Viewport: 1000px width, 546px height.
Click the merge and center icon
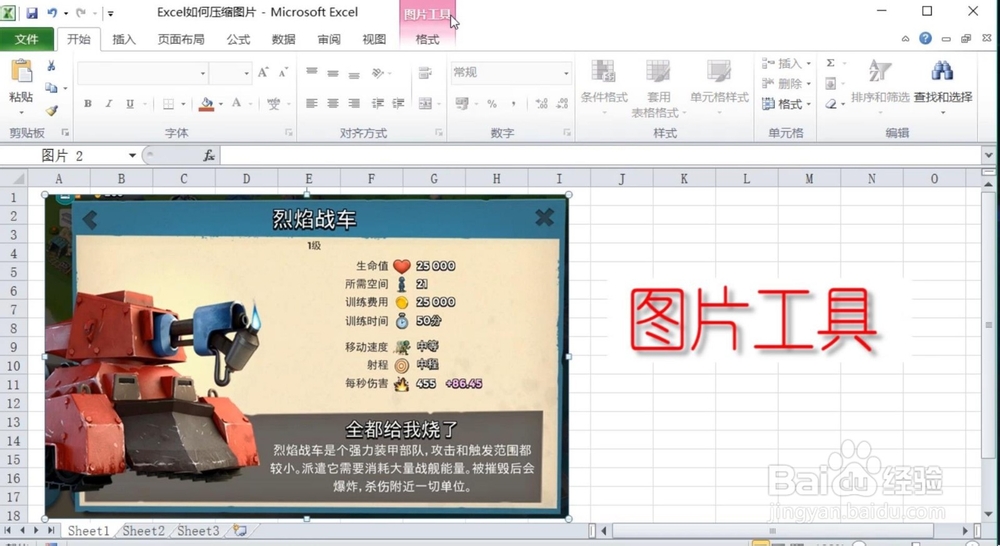tap(425, 103)
